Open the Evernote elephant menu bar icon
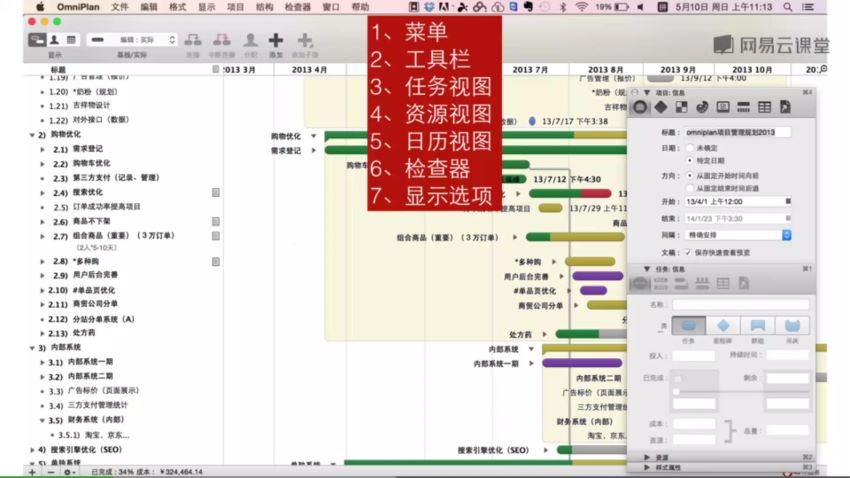This screenshot has height=478, width=850. [529, 7]
